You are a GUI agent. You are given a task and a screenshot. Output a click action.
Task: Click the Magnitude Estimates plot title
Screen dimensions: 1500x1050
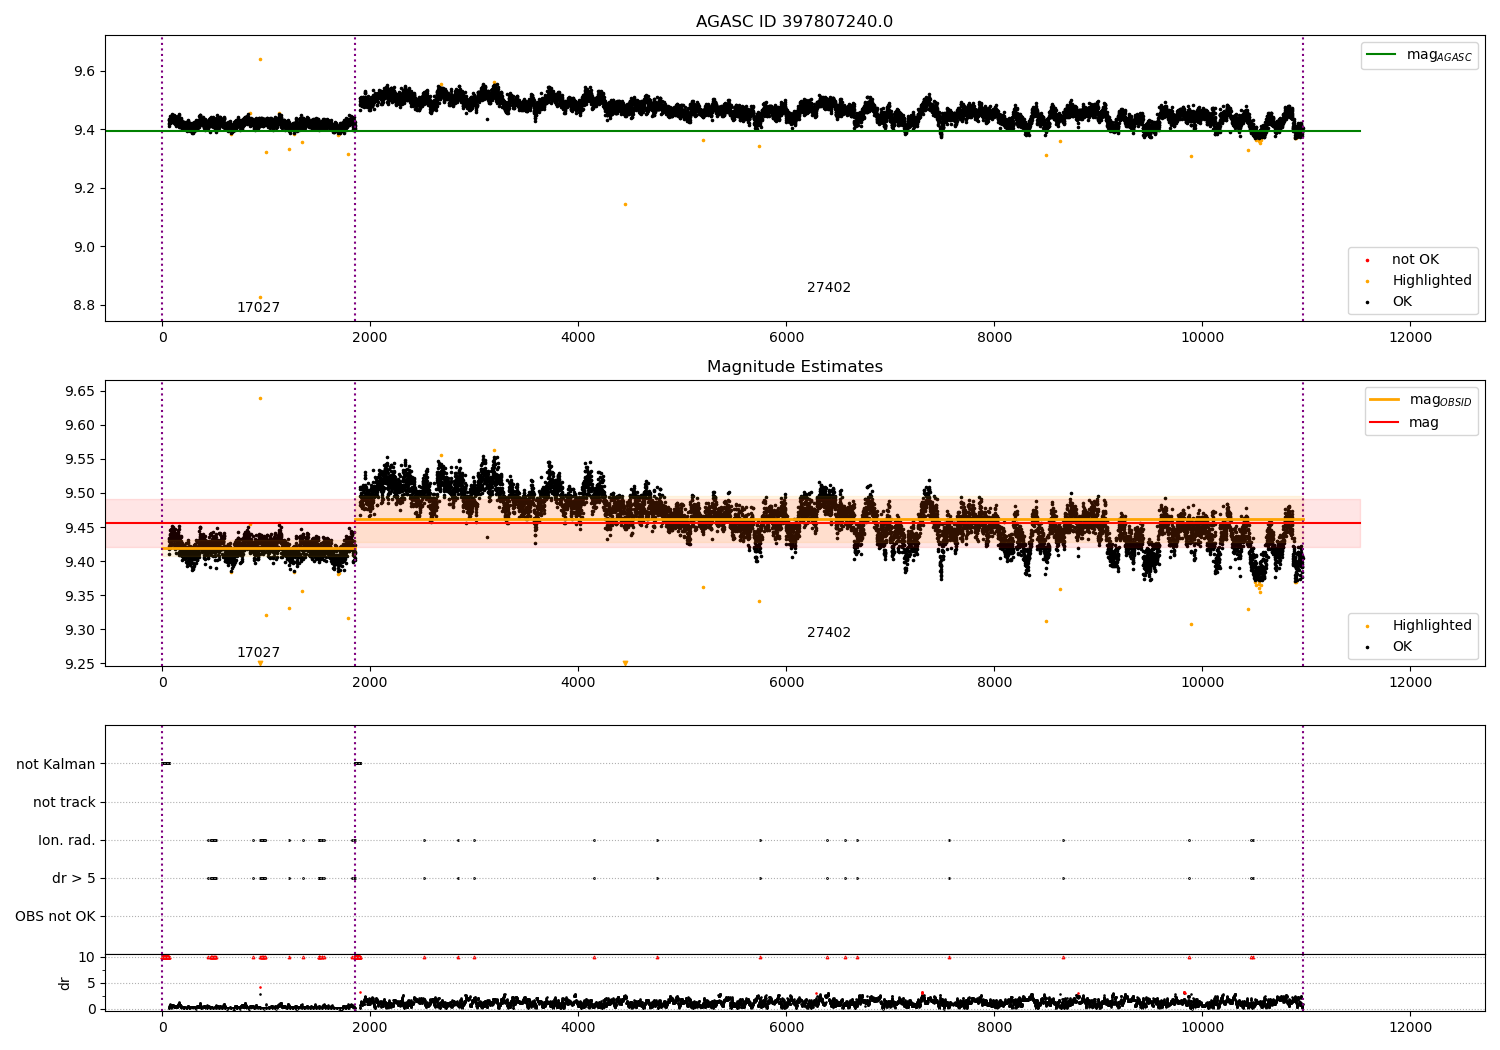pos(794,367)
